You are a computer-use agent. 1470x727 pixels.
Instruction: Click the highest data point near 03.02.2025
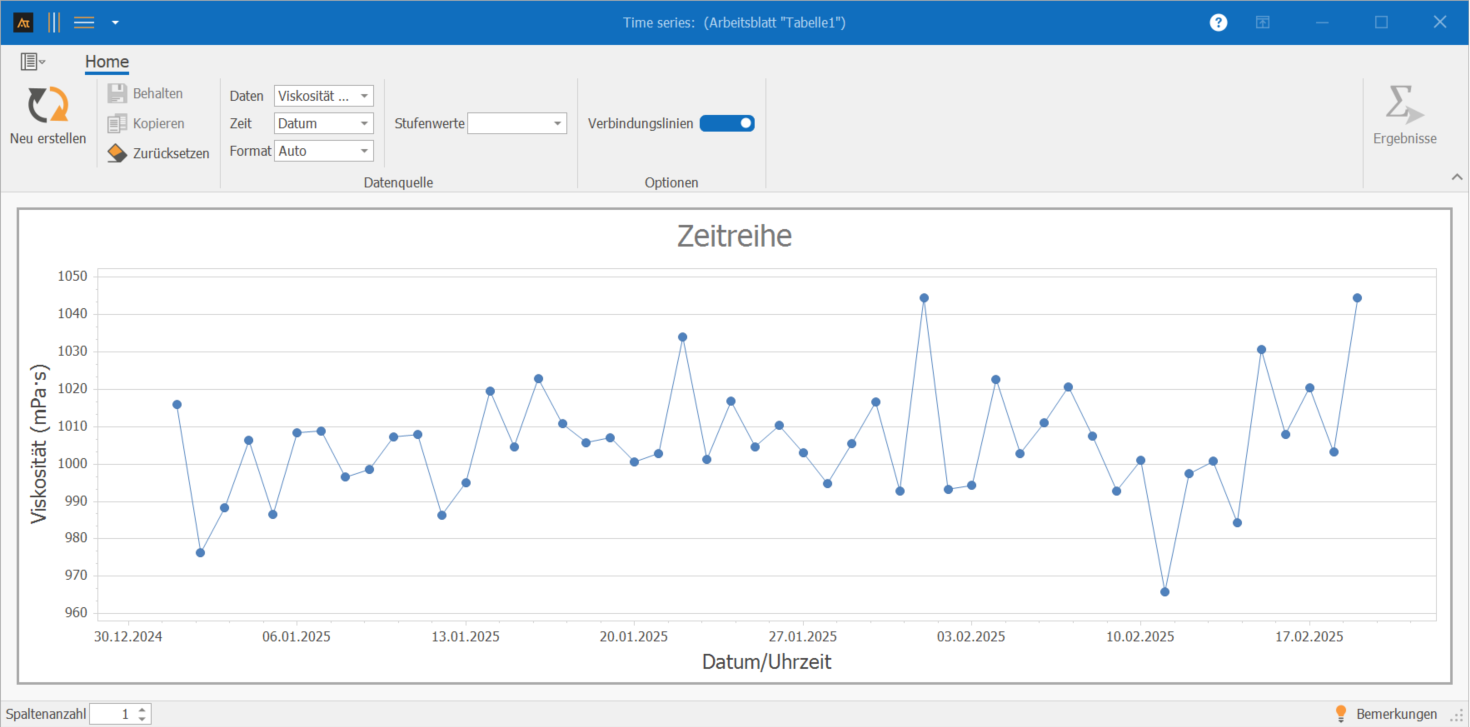(924, 298)
